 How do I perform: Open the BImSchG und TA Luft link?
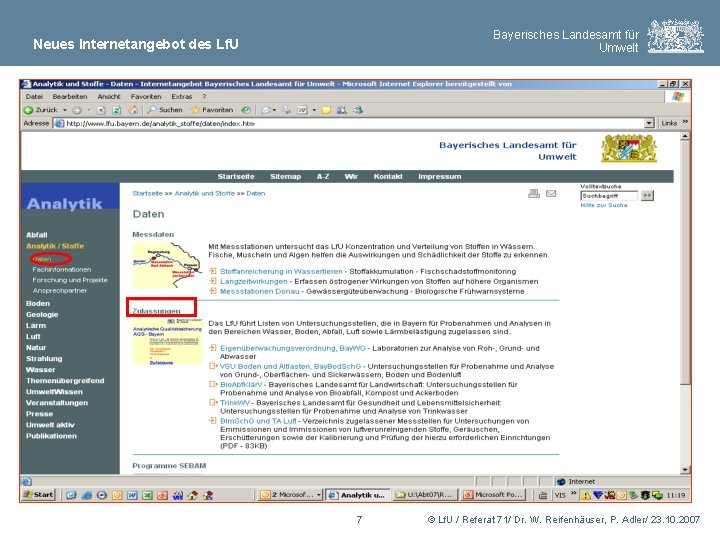(259, 421)
